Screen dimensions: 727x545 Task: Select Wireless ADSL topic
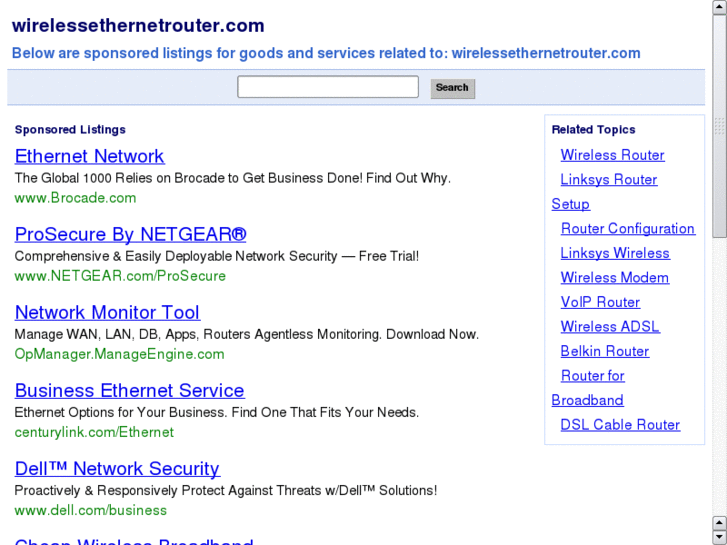coord(610,327)
